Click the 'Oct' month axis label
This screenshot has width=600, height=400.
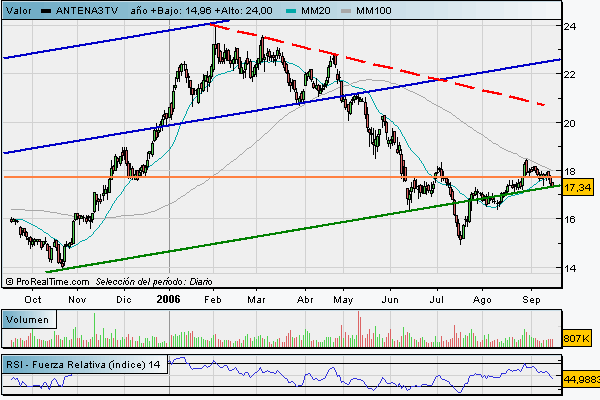33,300
